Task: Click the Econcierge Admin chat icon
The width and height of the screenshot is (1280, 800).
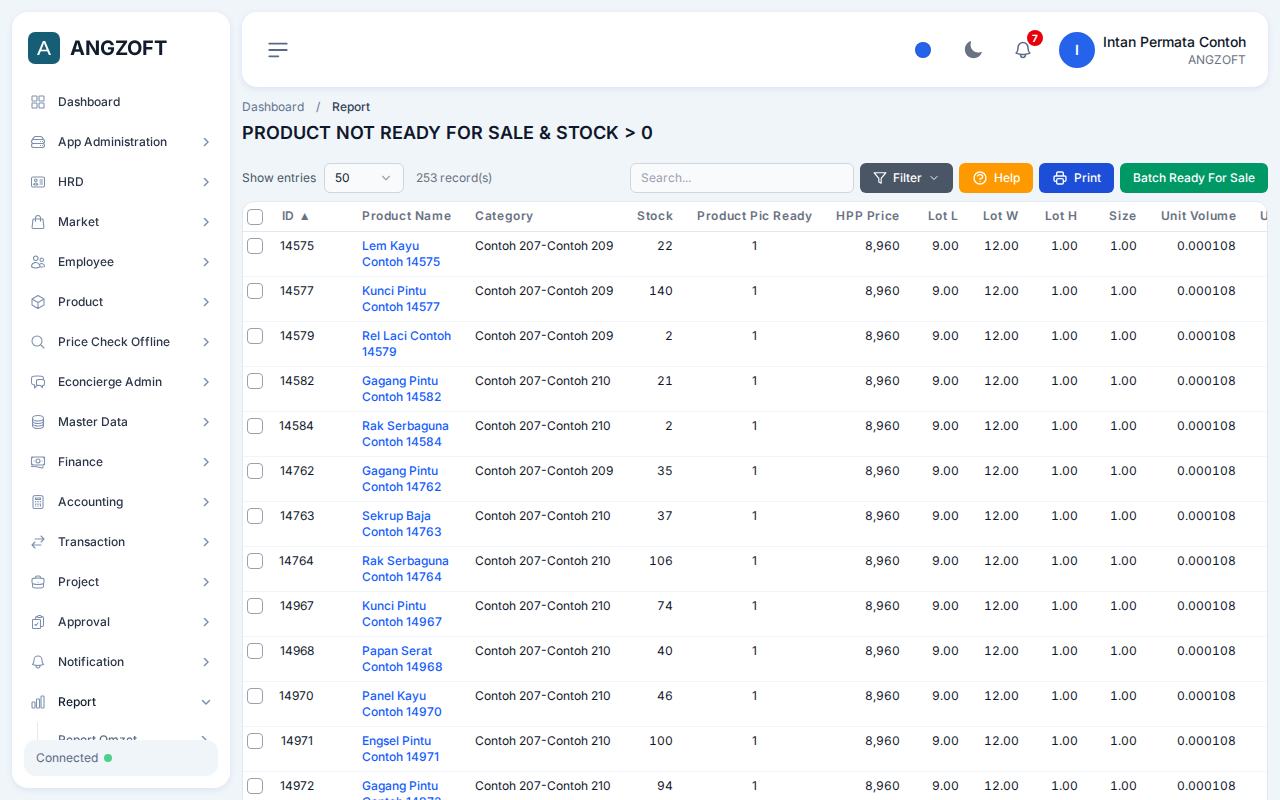Action: tap(38, 382)
